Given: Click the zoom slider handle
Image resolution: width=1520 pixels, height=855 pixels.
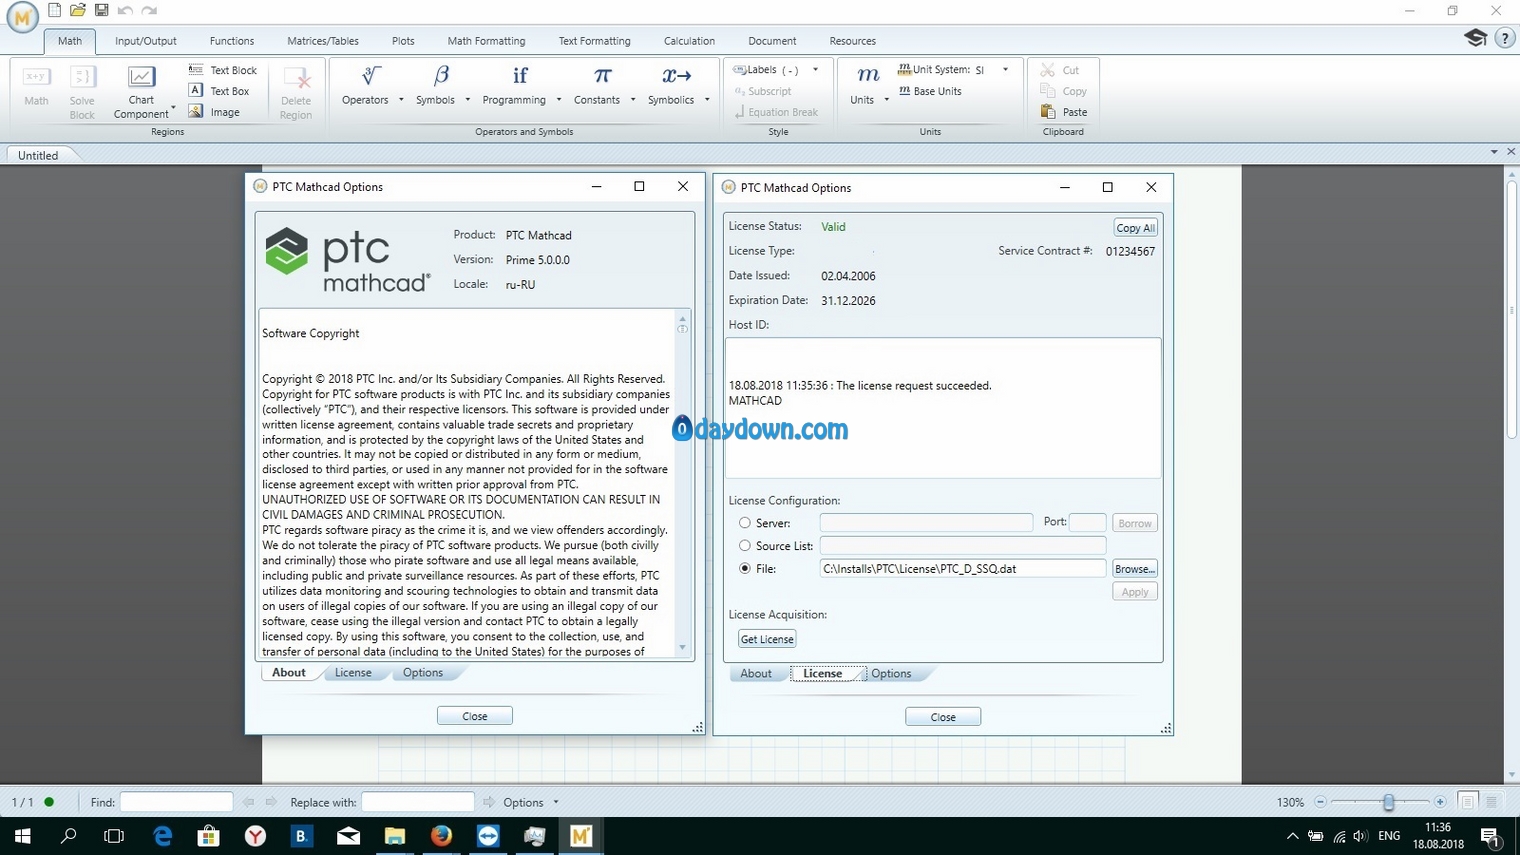Looking at the screenshot, I should pyautogui.click(x=1389, y=802).
